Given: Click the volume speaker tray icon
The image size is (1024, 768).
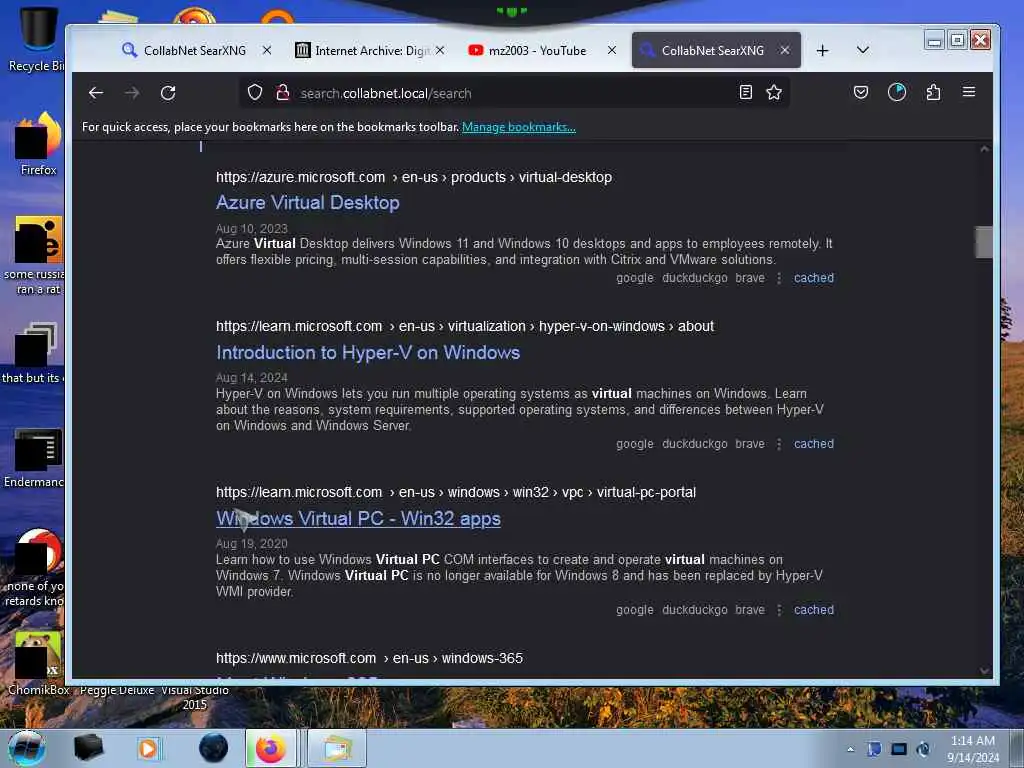Looking at the screenshot, I should 923,749.
